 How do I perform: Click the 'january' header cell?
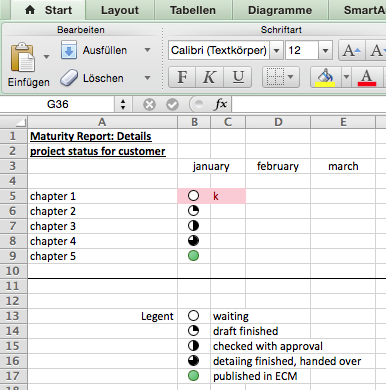pos(211,166)
